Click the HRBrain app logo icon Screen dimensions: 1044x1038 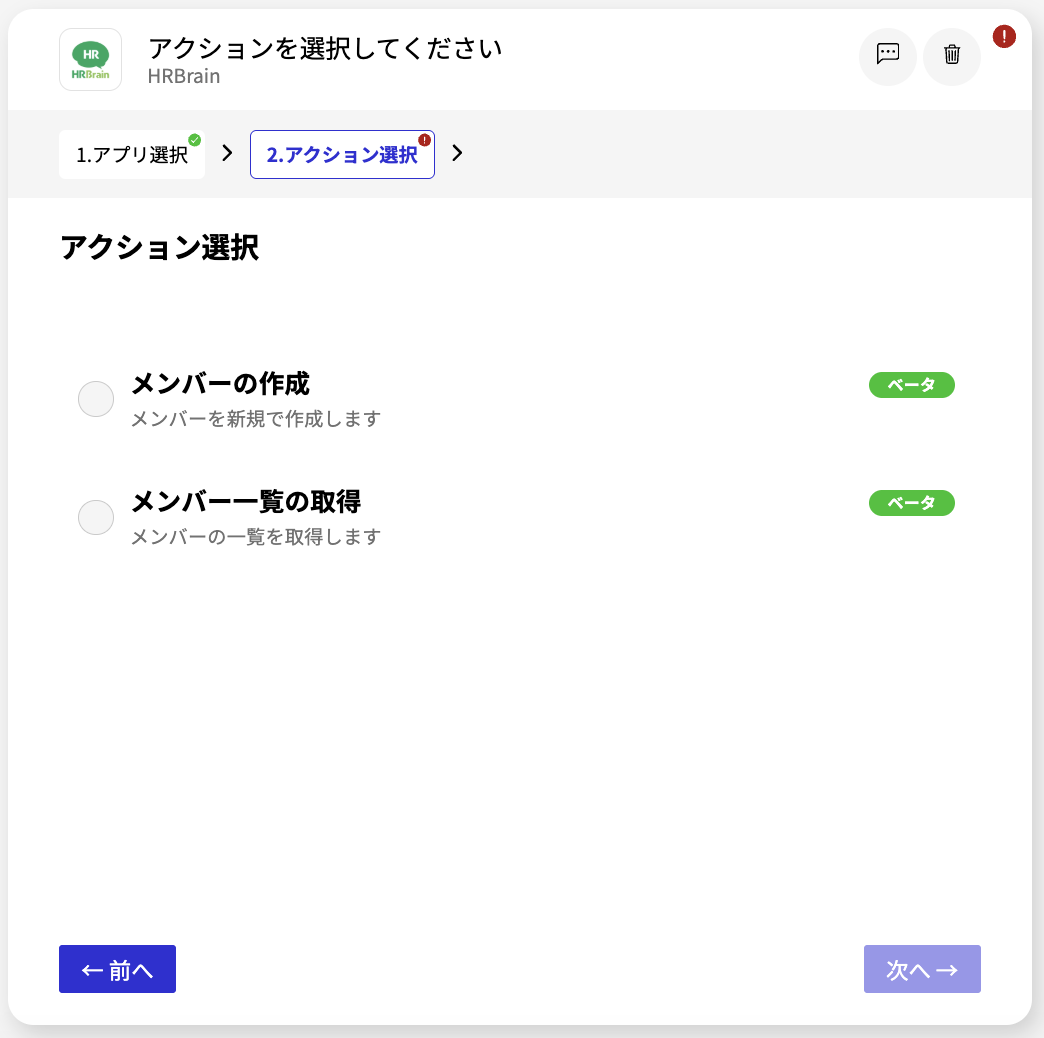click(91, 59)
